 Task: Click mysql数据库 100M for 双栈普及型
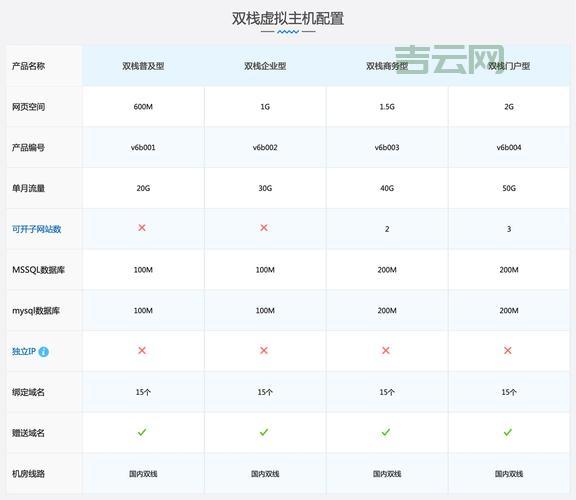coord(143,311)
